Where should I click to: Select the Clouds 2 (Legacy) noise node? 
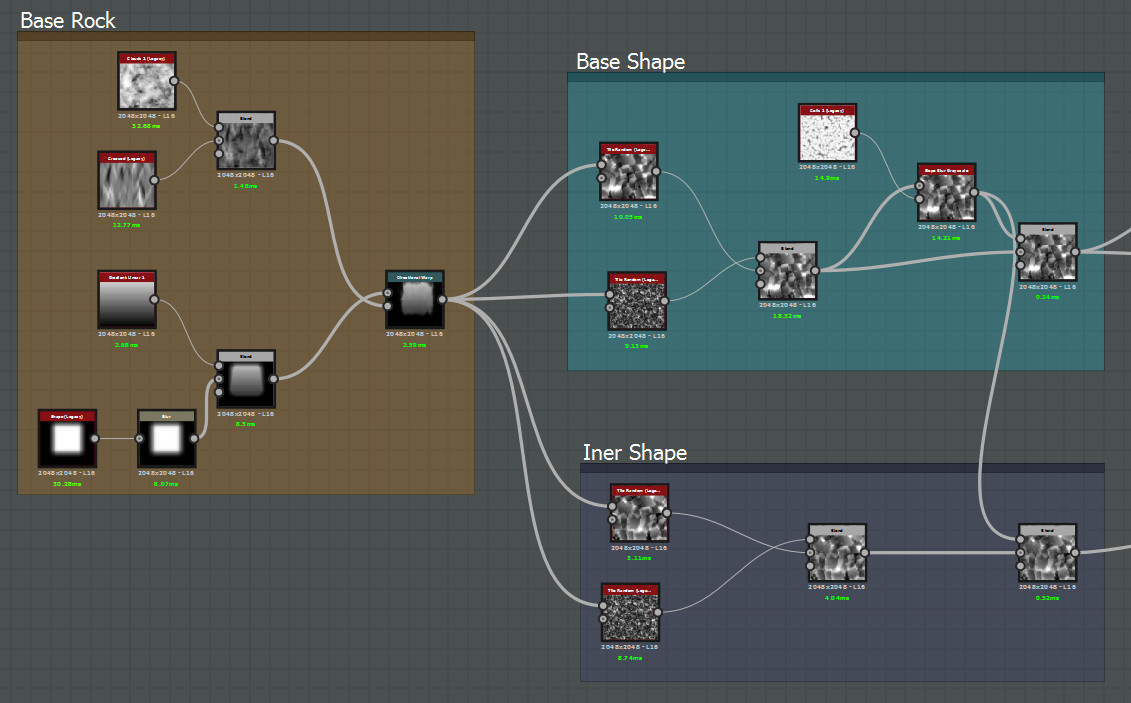(146, 81)
